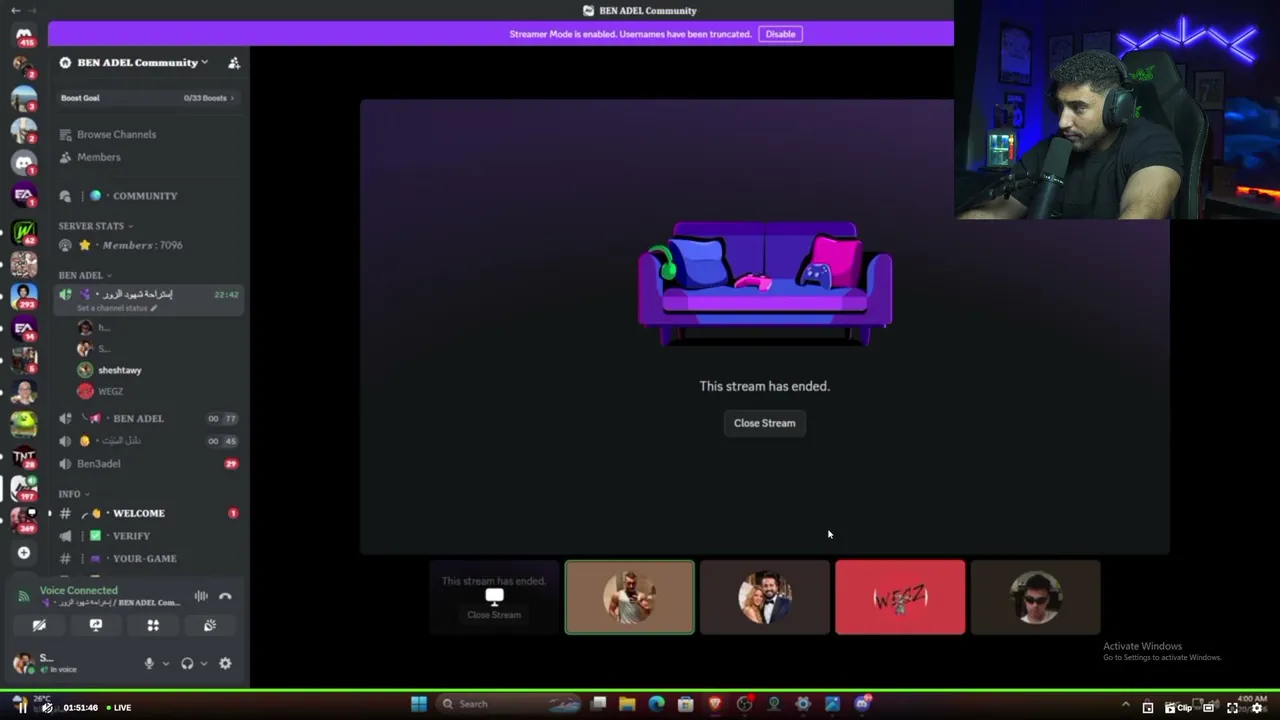Edit the channel status pencil icon
Image resolution: width=1280 pixels, height=720 pixels.
pos(154,308)
